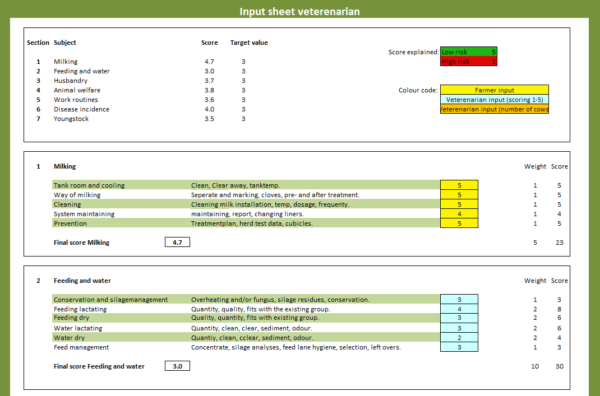Viewport: 600px width, 396px height.
Task: Click the Feeding lactating label
Action: pos(80,309)
